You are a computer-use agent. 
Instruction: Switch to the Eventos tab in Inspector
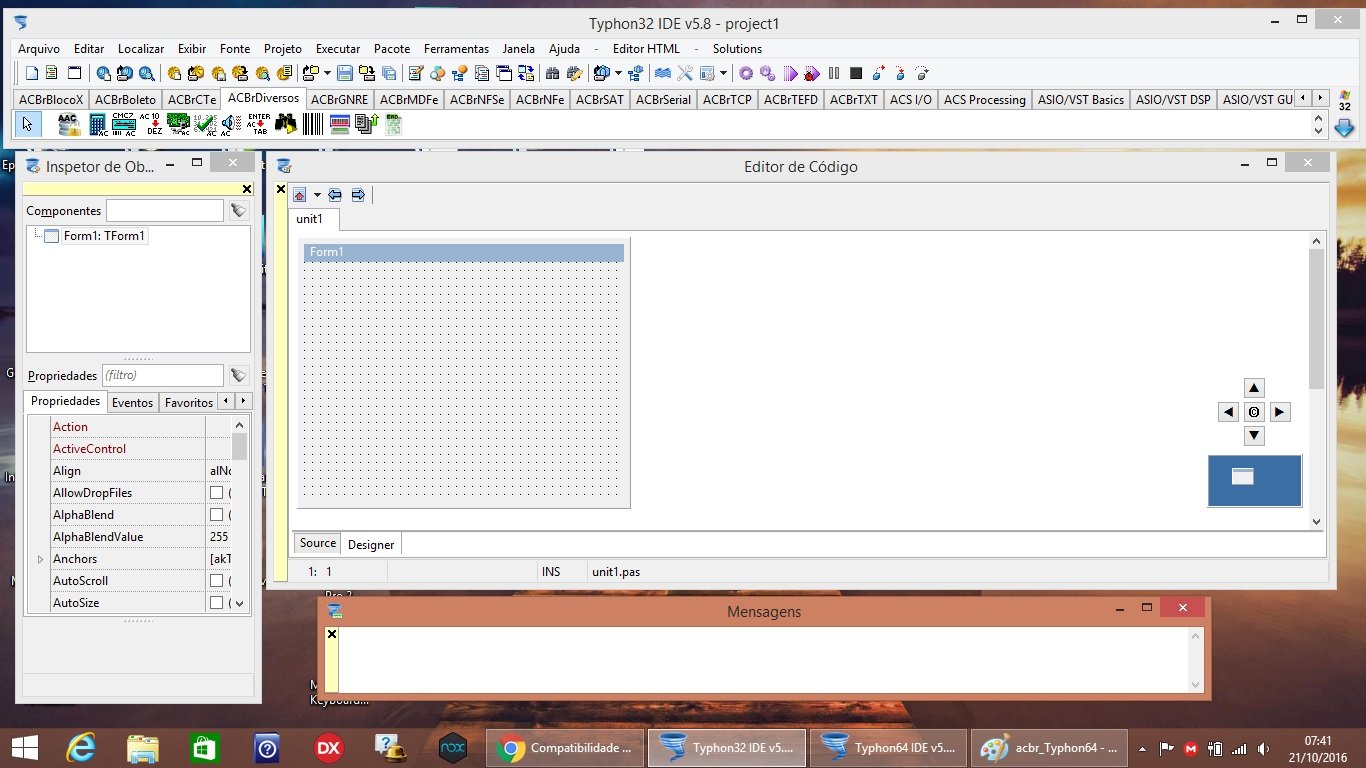point(132,402)
